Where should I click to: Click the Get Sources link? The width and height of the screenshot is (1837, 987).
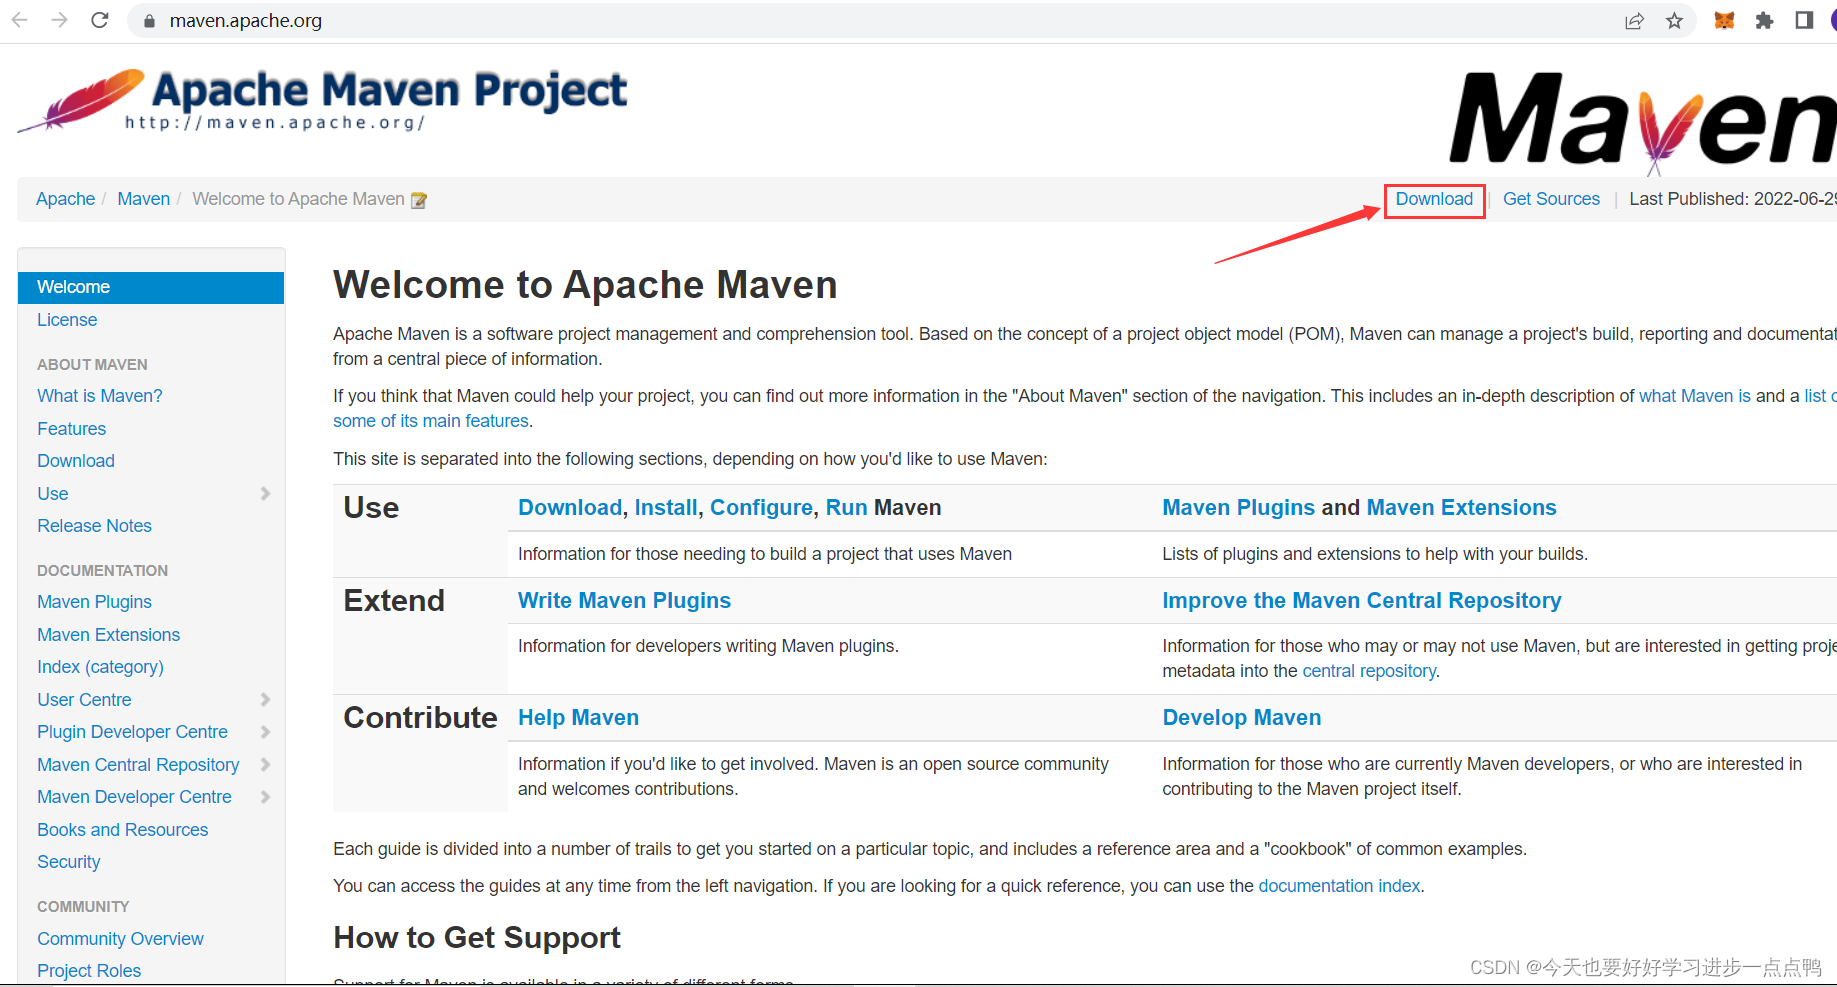(x=1551, y=199)
